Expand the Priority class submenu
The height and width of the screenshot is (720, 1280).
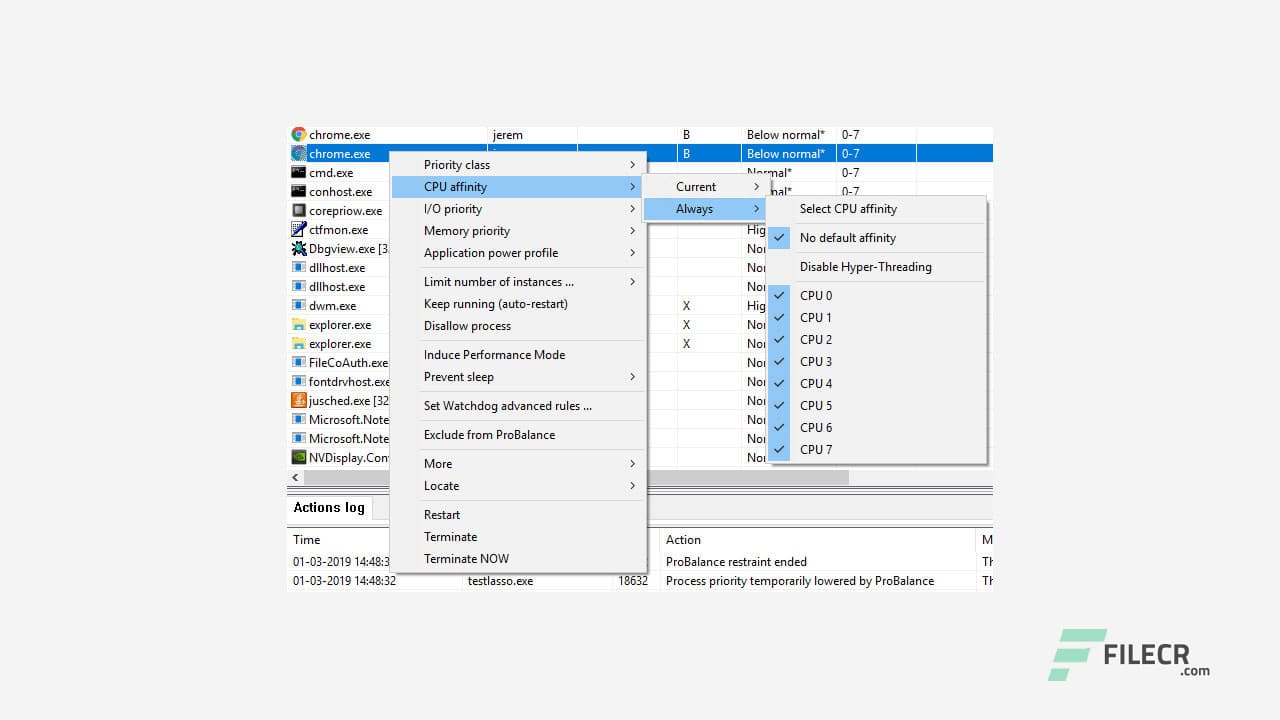pos(456,164)
